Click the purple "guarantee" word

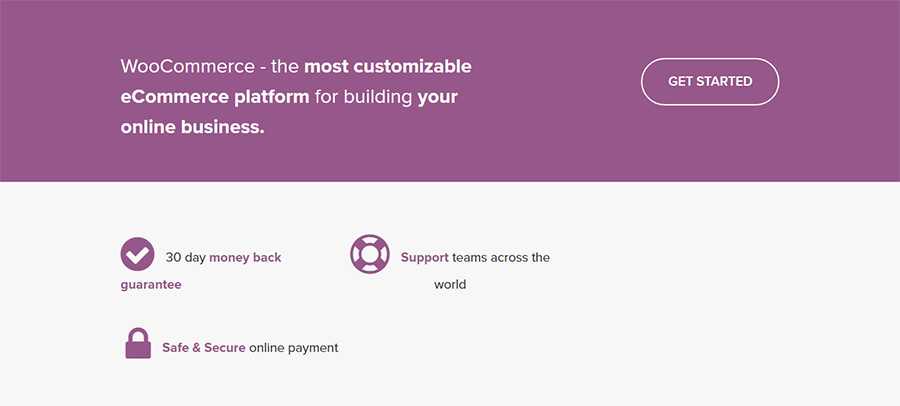tap(151, 285)
